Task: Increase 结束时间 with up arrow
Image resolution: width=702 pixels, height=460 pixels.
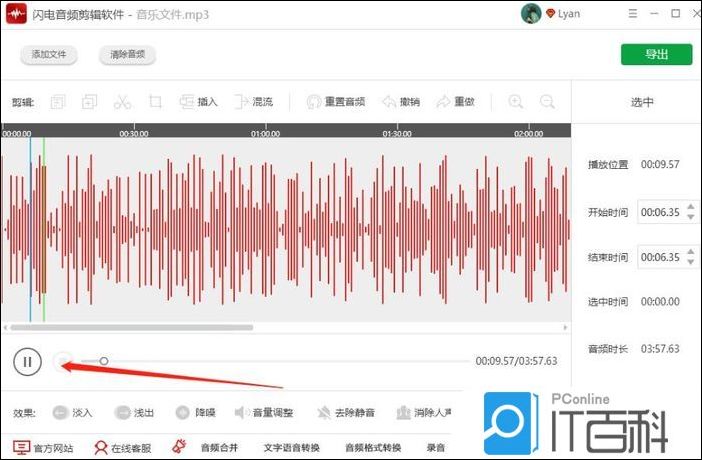Action: click(x=691, y=252)
